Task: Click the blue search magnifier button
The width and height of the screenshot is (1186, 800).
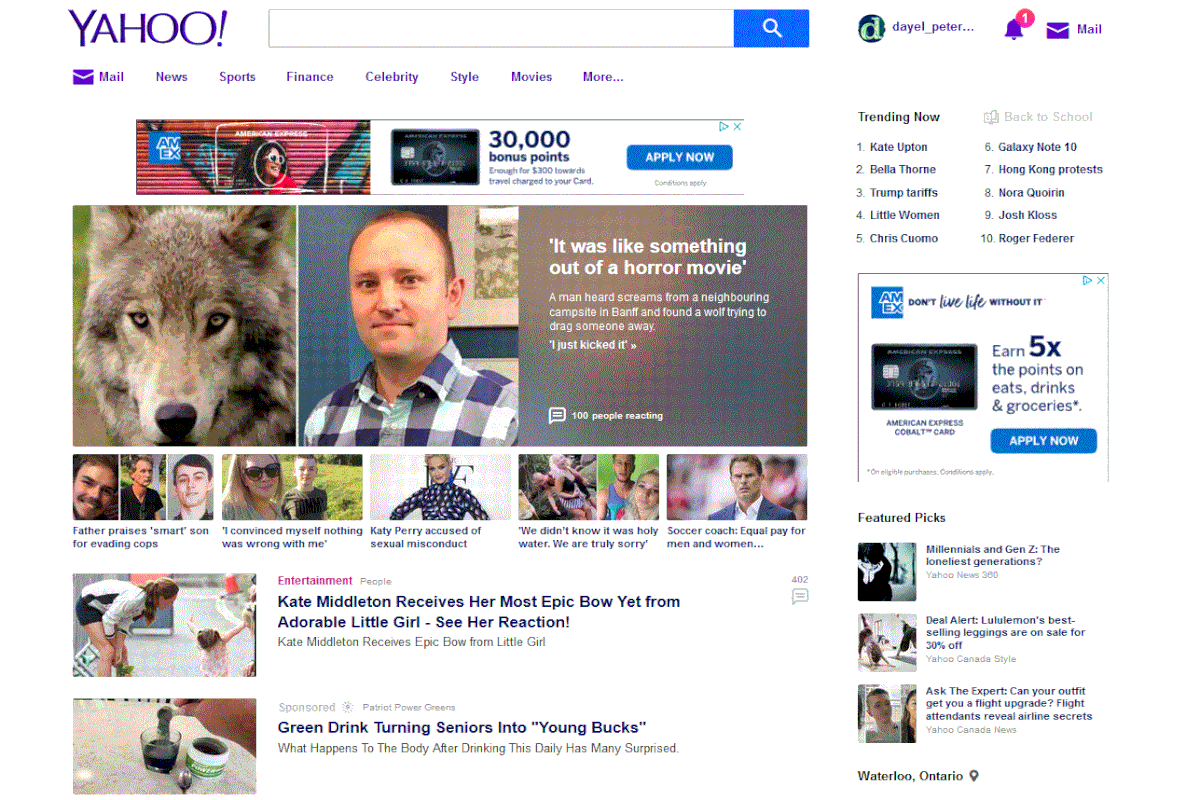Action: pos(771,29)
